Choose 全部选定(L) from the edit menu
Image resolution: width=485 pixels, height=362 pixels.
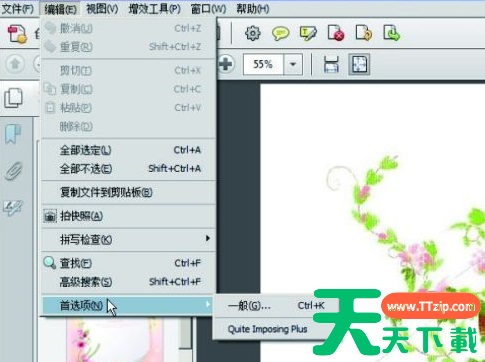[x=129, y=150]
